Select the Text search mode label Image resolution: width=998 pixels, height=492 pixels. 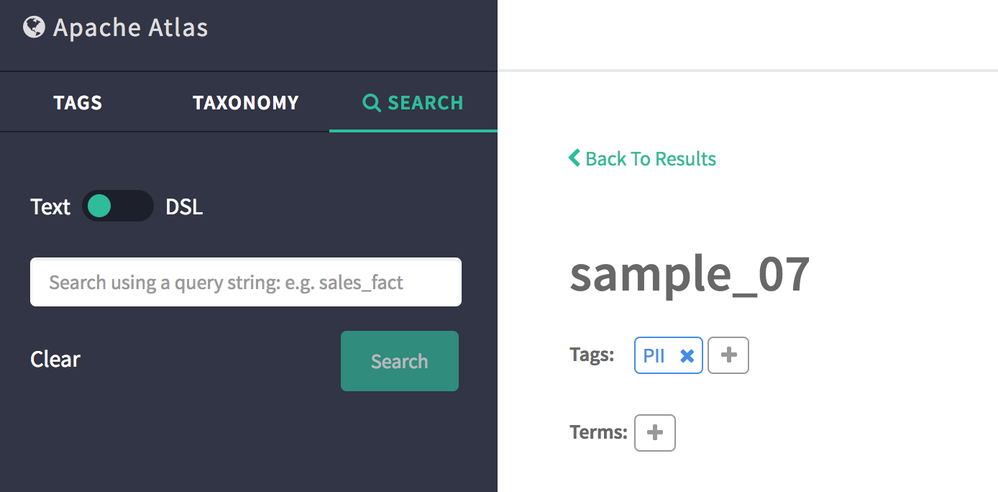point(50,207)
